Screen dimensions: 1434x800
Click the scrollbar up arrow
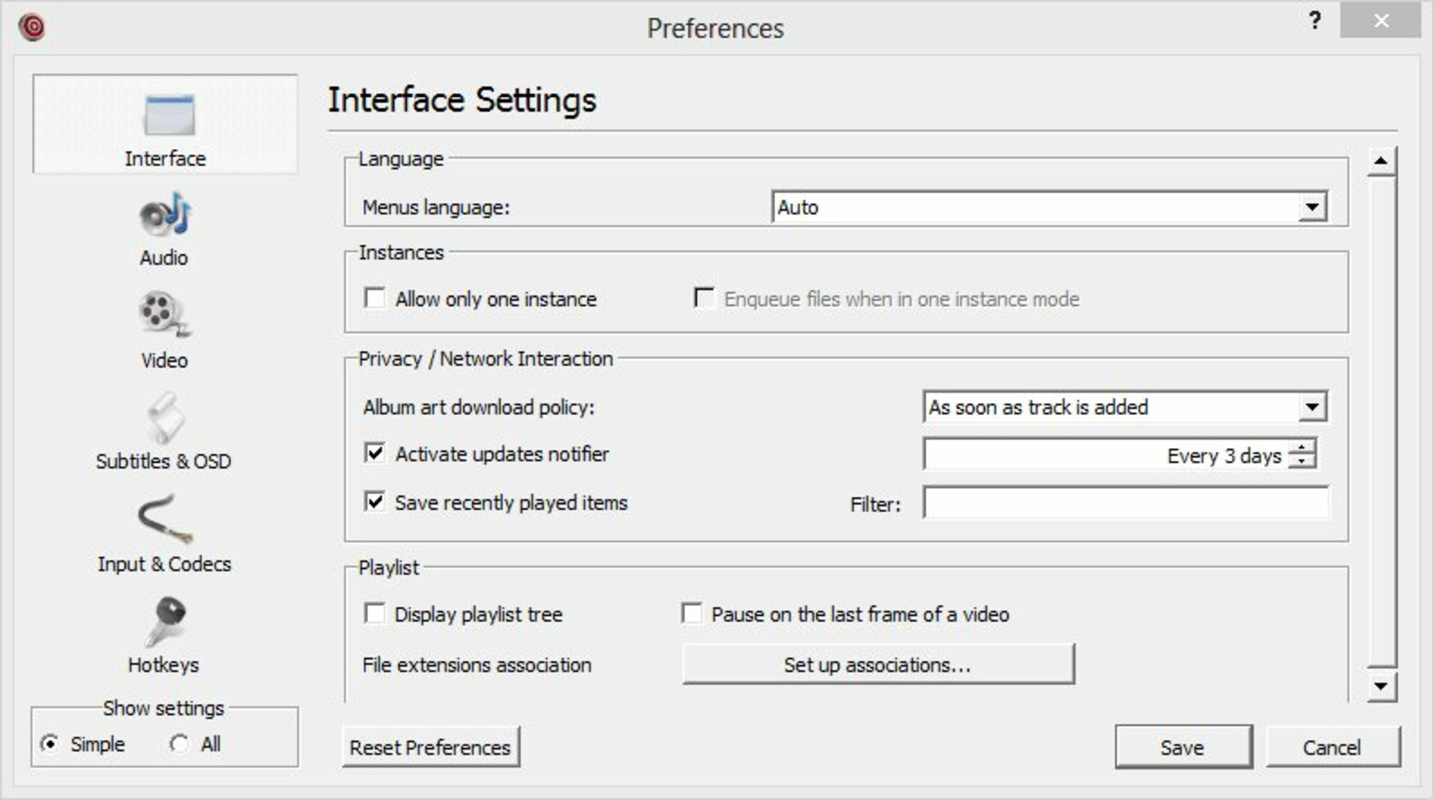coord(1381,161)
